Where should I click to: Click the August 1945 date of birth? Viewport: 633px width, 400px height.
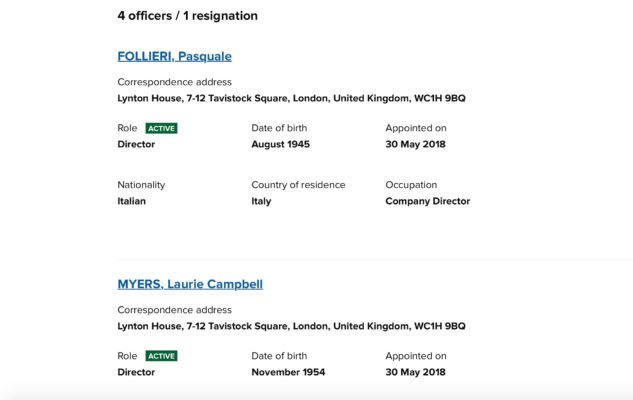click(280, 144)
